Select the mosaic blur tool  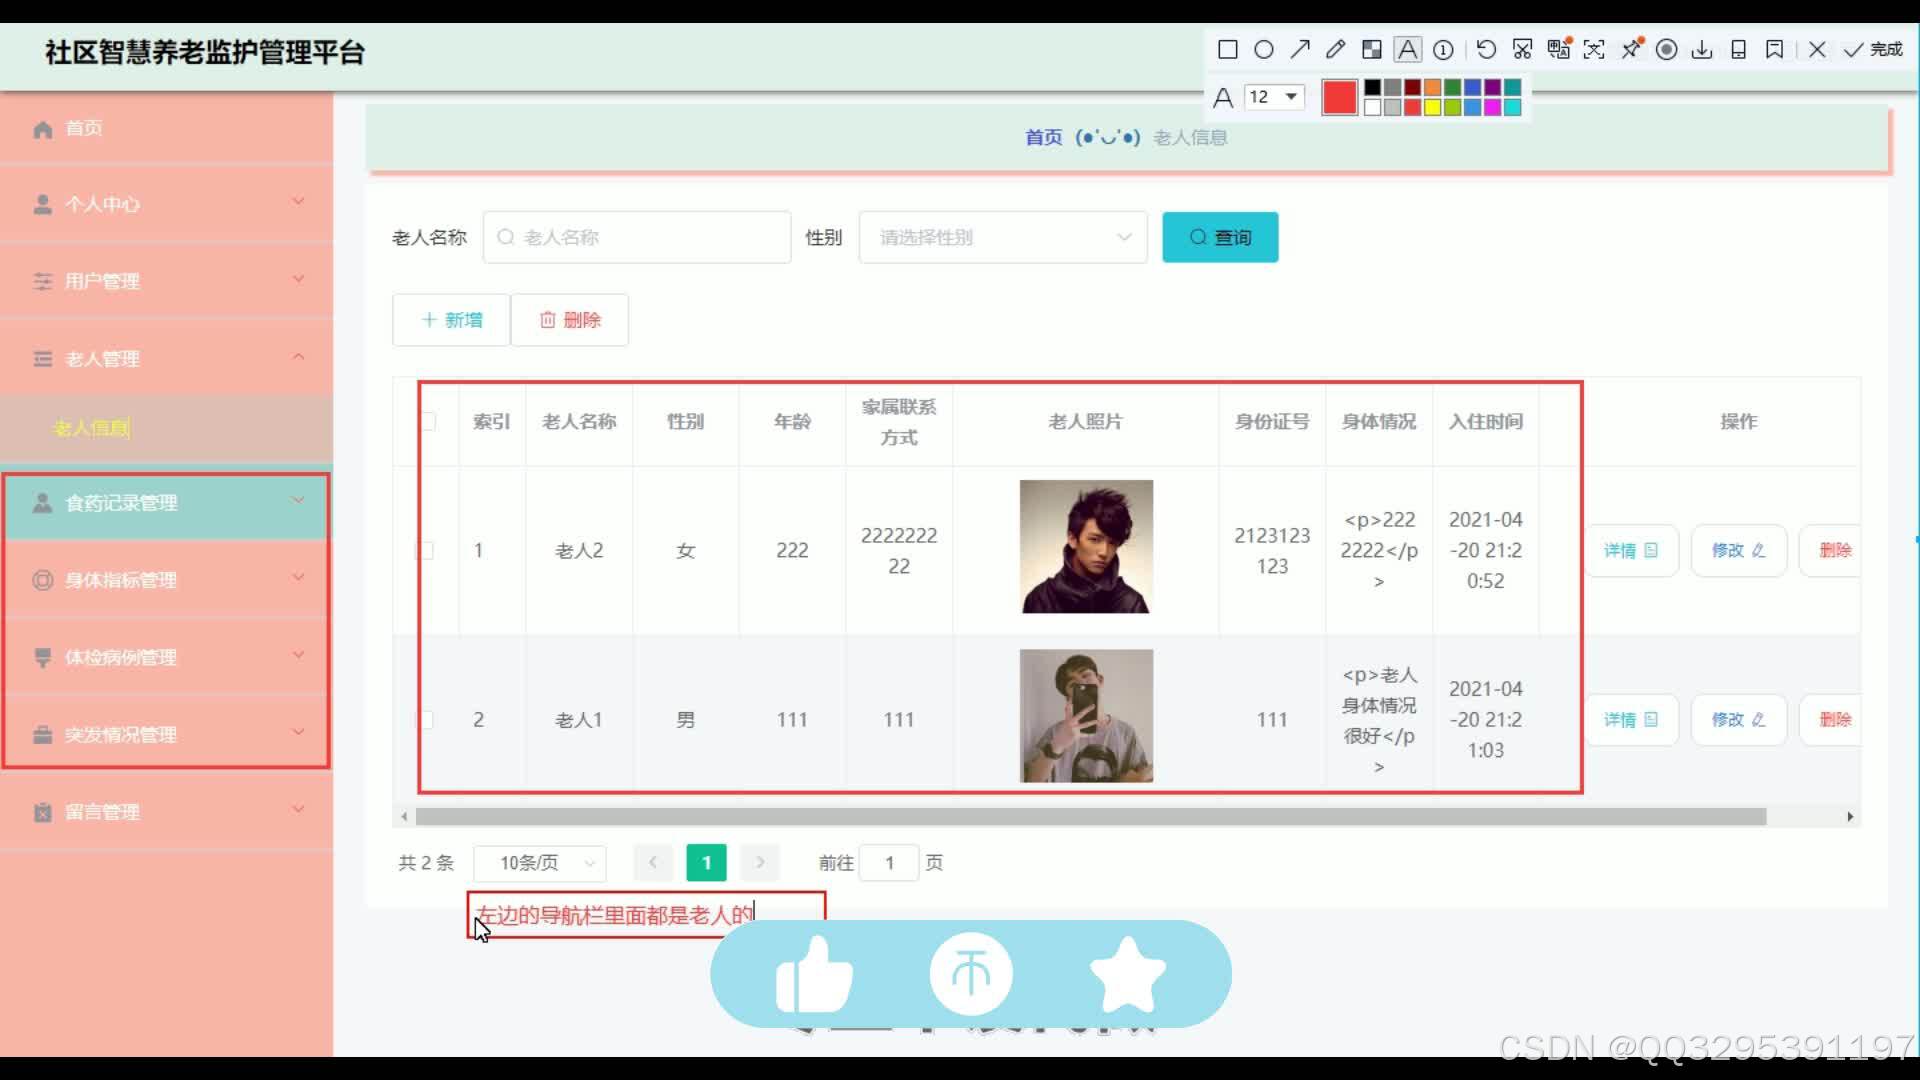tap(1372, 49)
